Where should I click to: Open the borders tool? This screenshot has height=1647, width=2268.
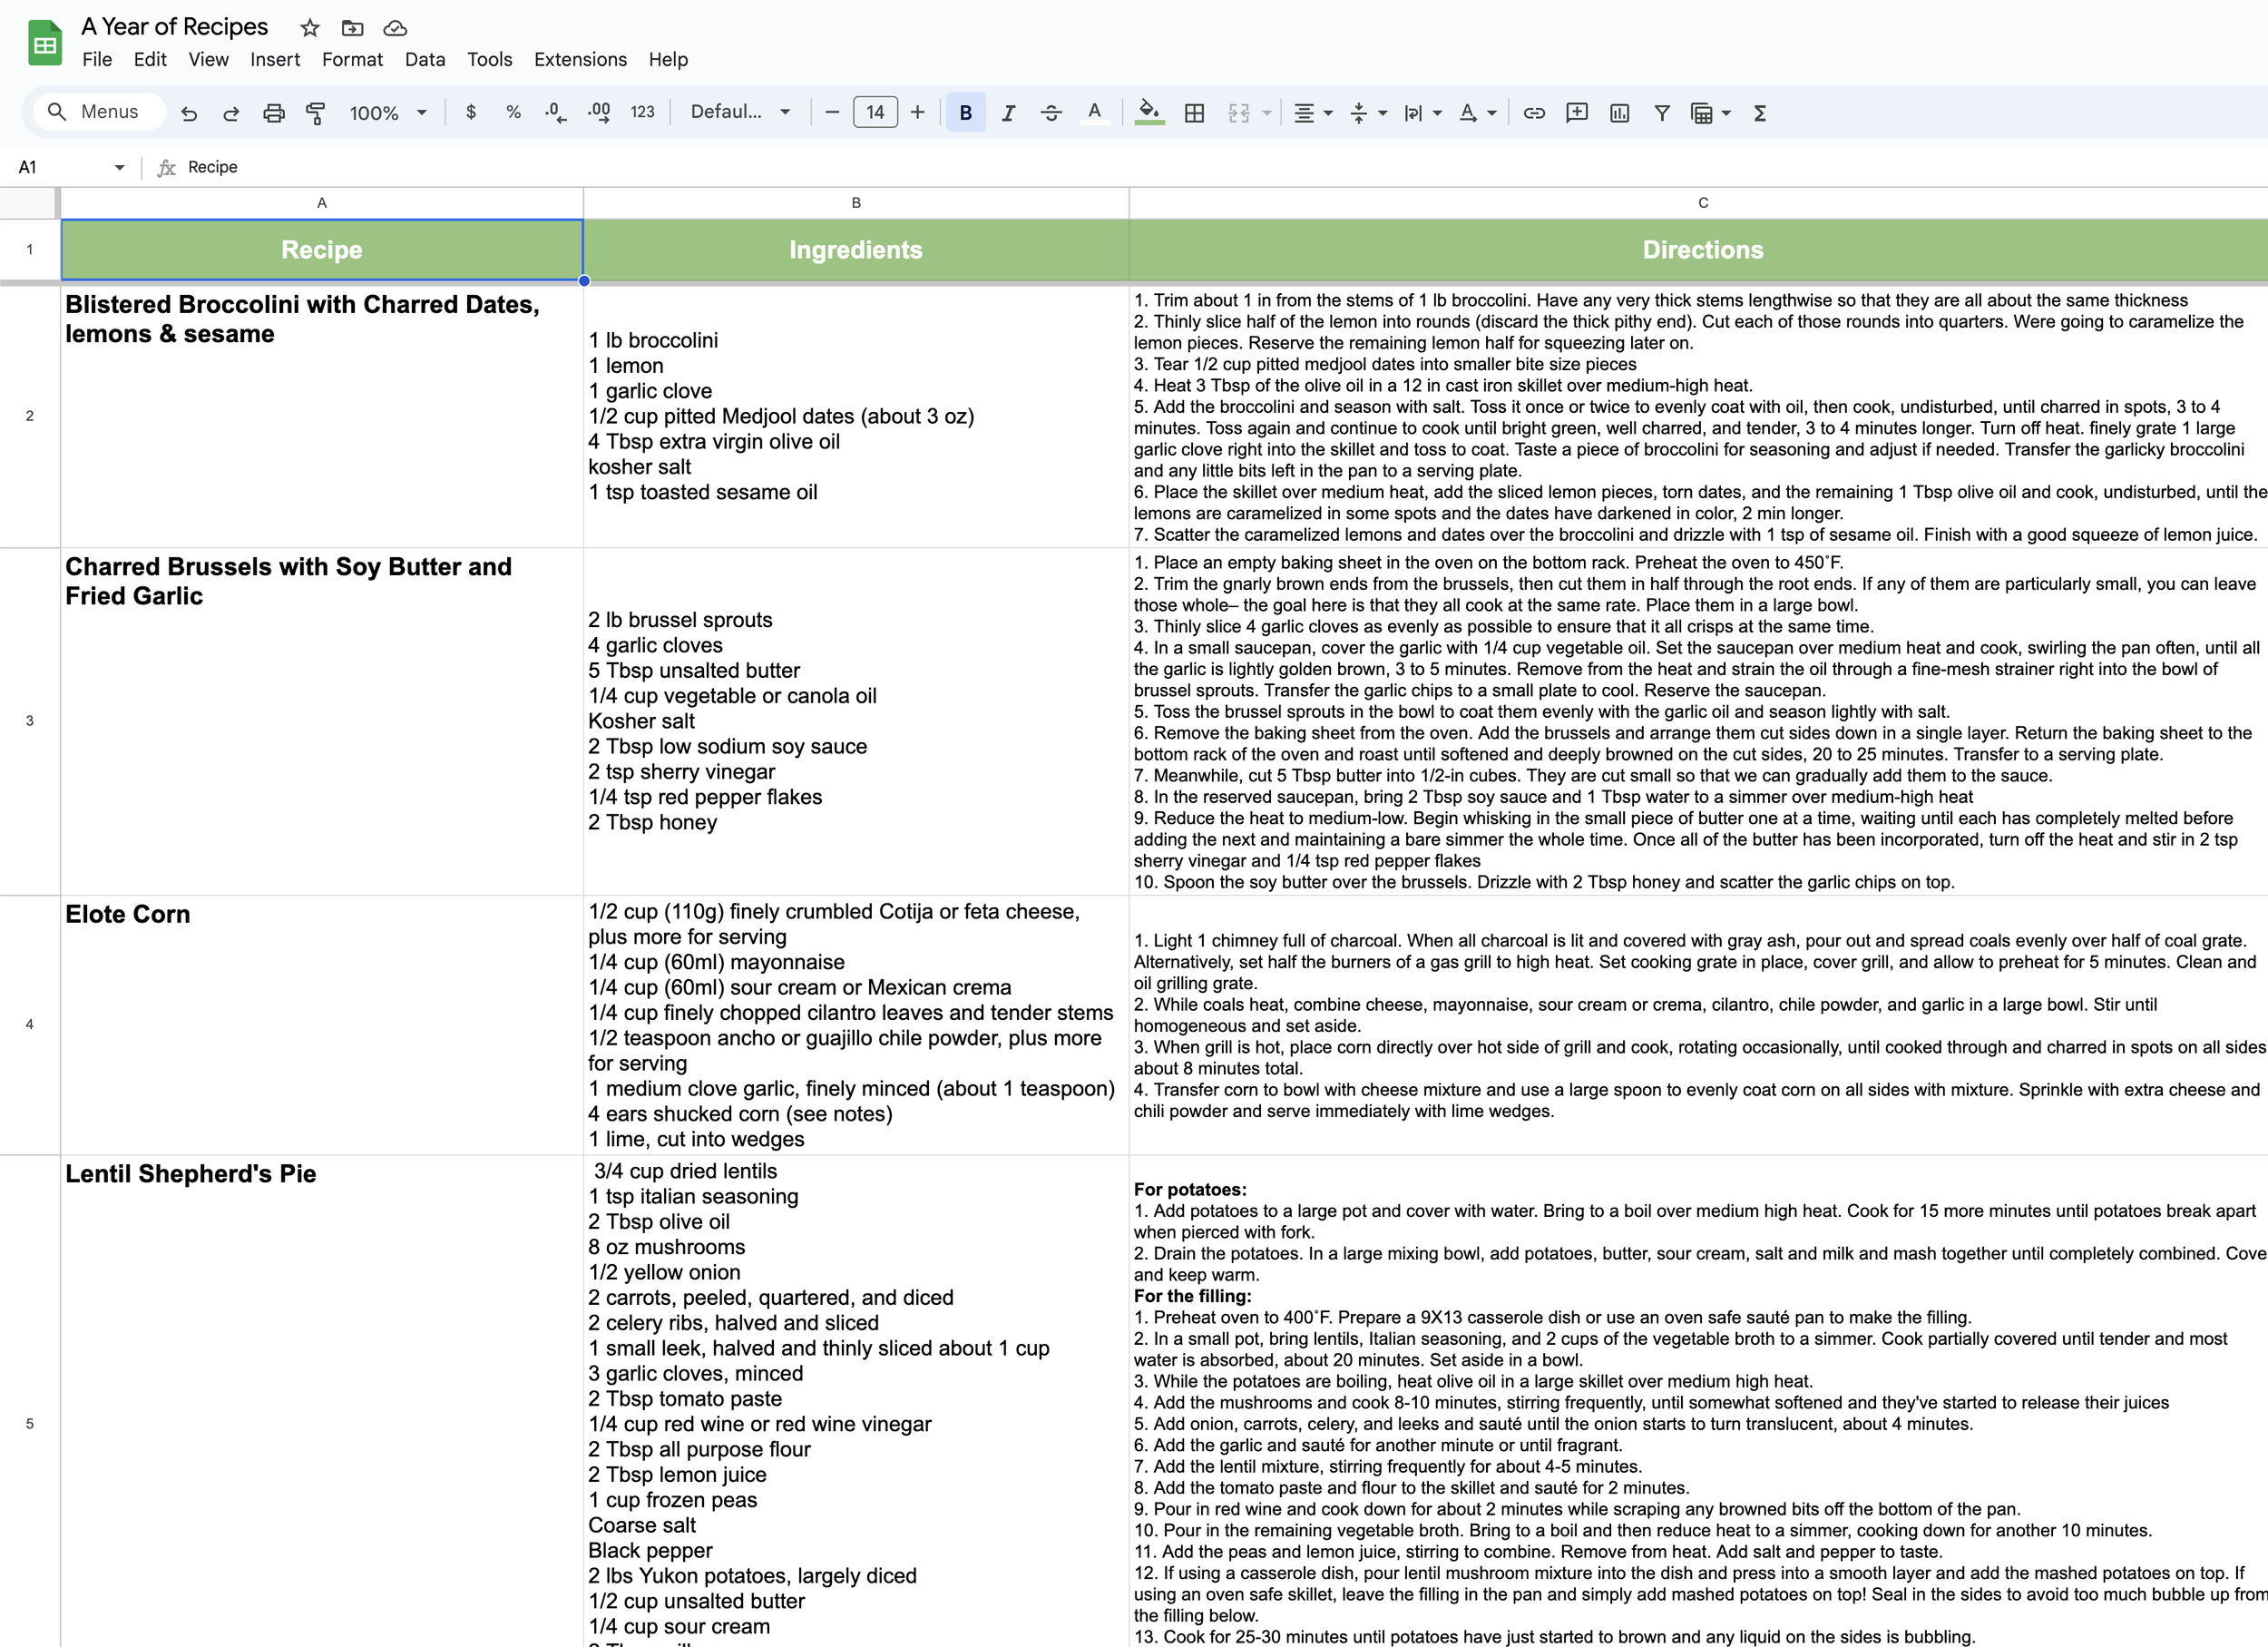pos(1194,113)
